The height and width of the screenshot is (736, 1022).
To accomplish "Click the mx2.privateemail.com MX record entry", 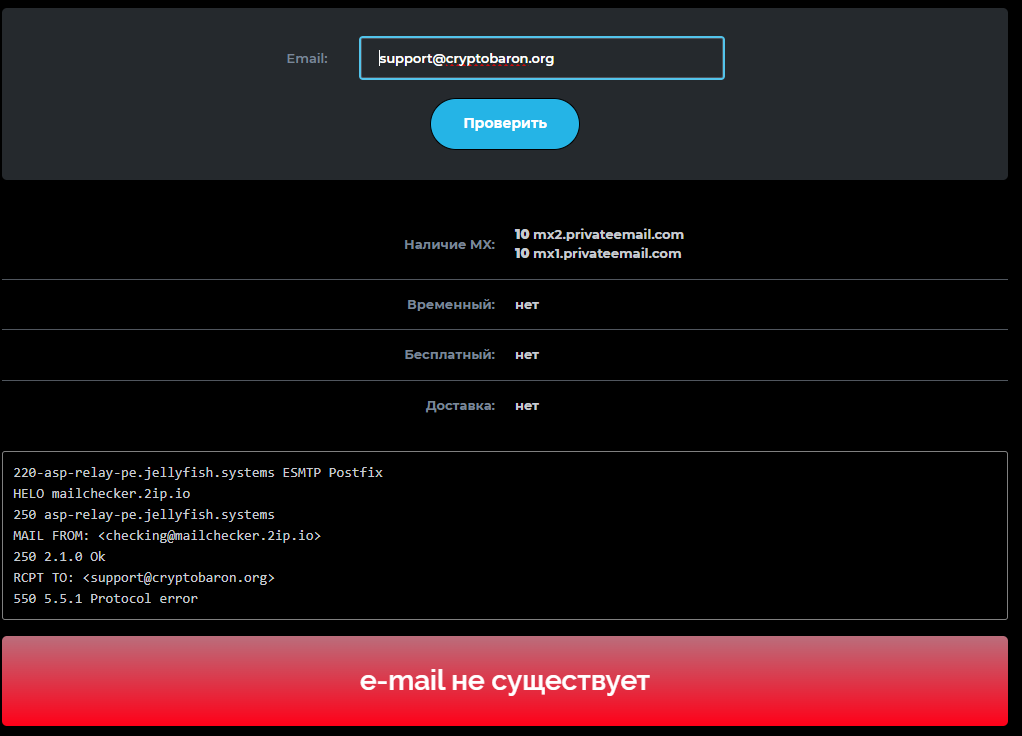I will pyautogui.click(x=599, y=234).
